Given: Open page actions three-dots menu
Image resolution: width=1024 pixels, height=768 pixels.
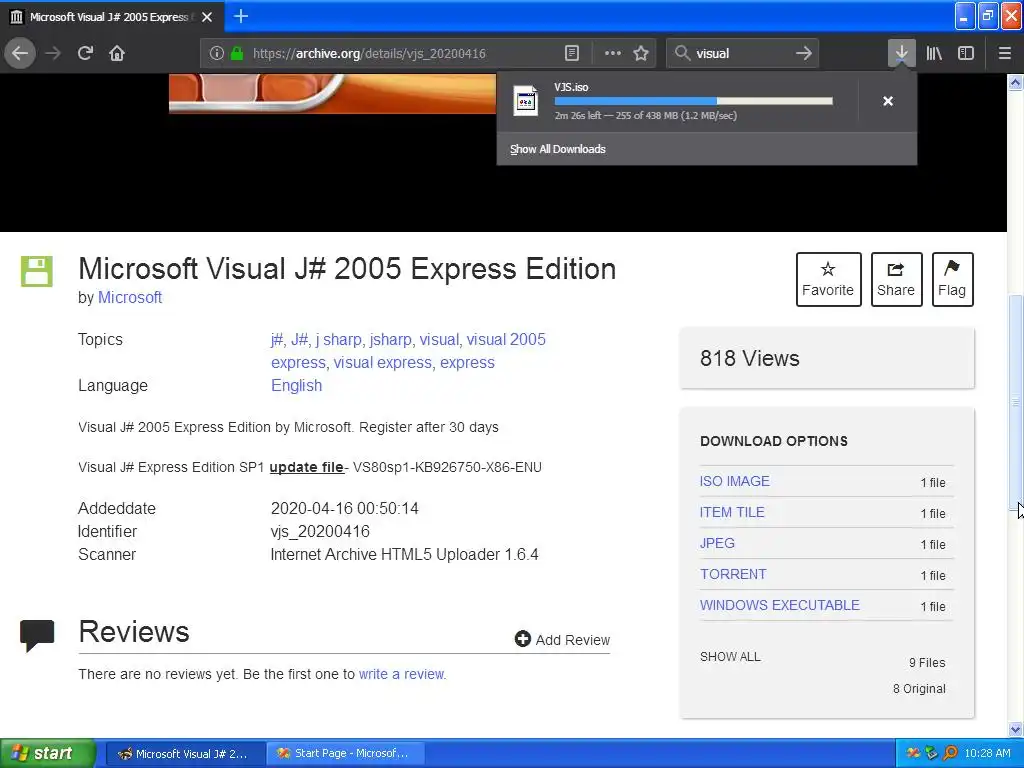Looking at the screenshot, I should (613, 54).
